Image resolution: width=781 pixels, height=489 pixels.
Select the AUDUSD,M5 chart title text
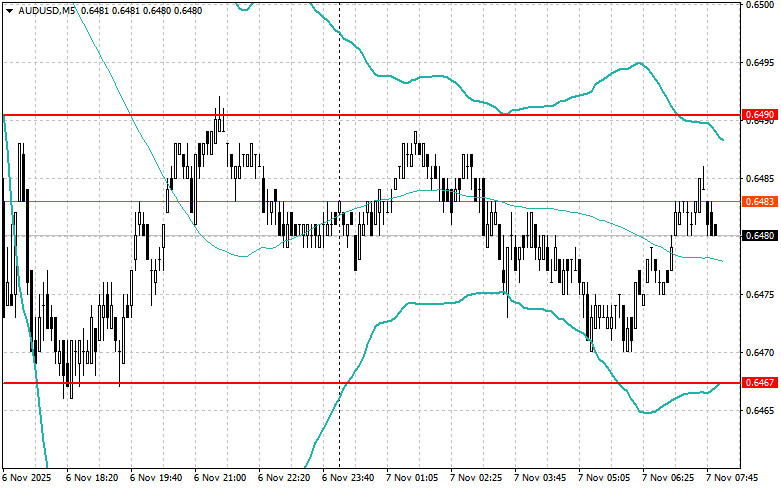click(x=46, y=10)
